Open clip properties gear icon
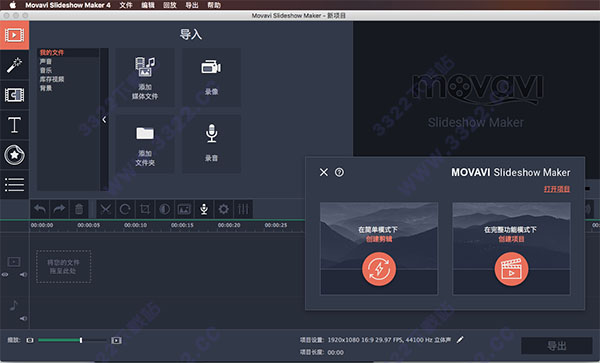This screenshot has width=600, height=363. [223, 209]
